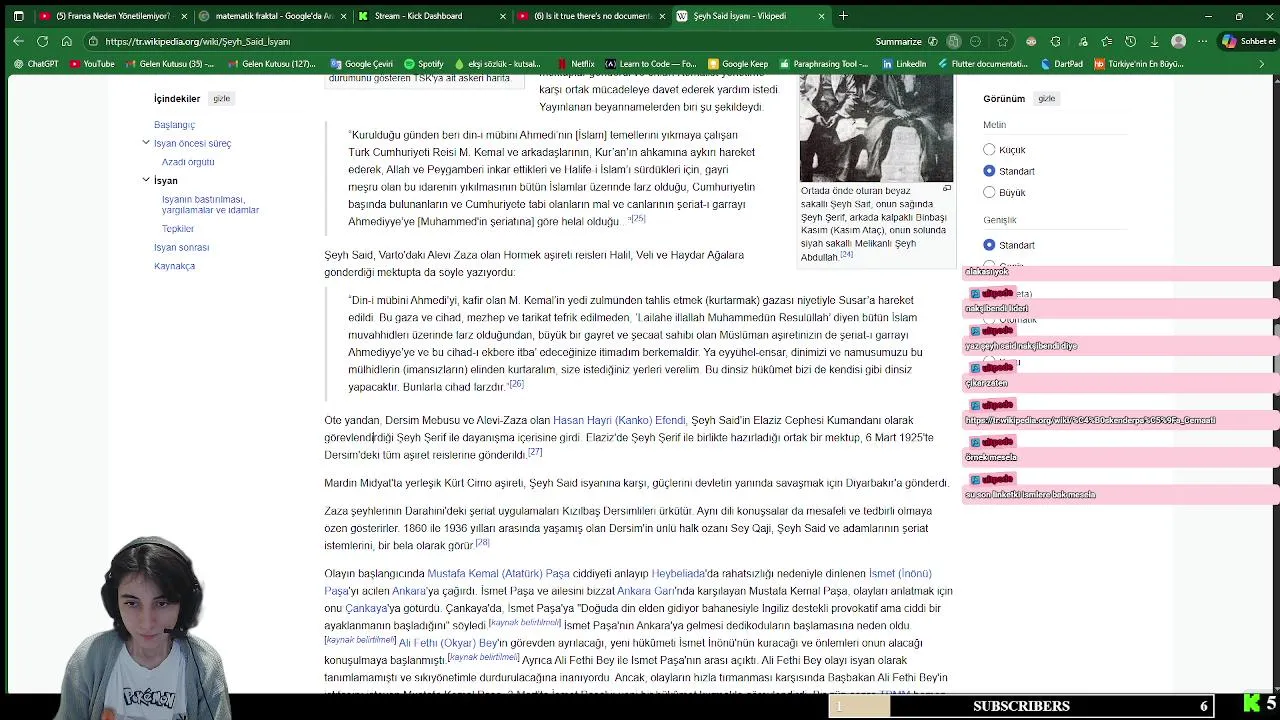Open the Downloads arrow icon
Screen dimensions: 1280x720
pyautogui.click(x=1154, y=41)
